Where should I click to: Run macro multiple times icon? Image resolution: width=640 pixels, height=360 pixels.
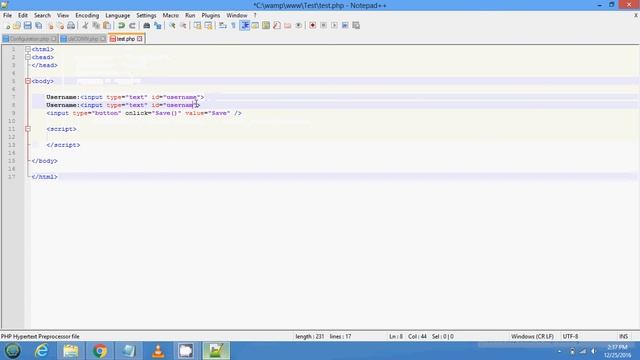pos(345,26)
